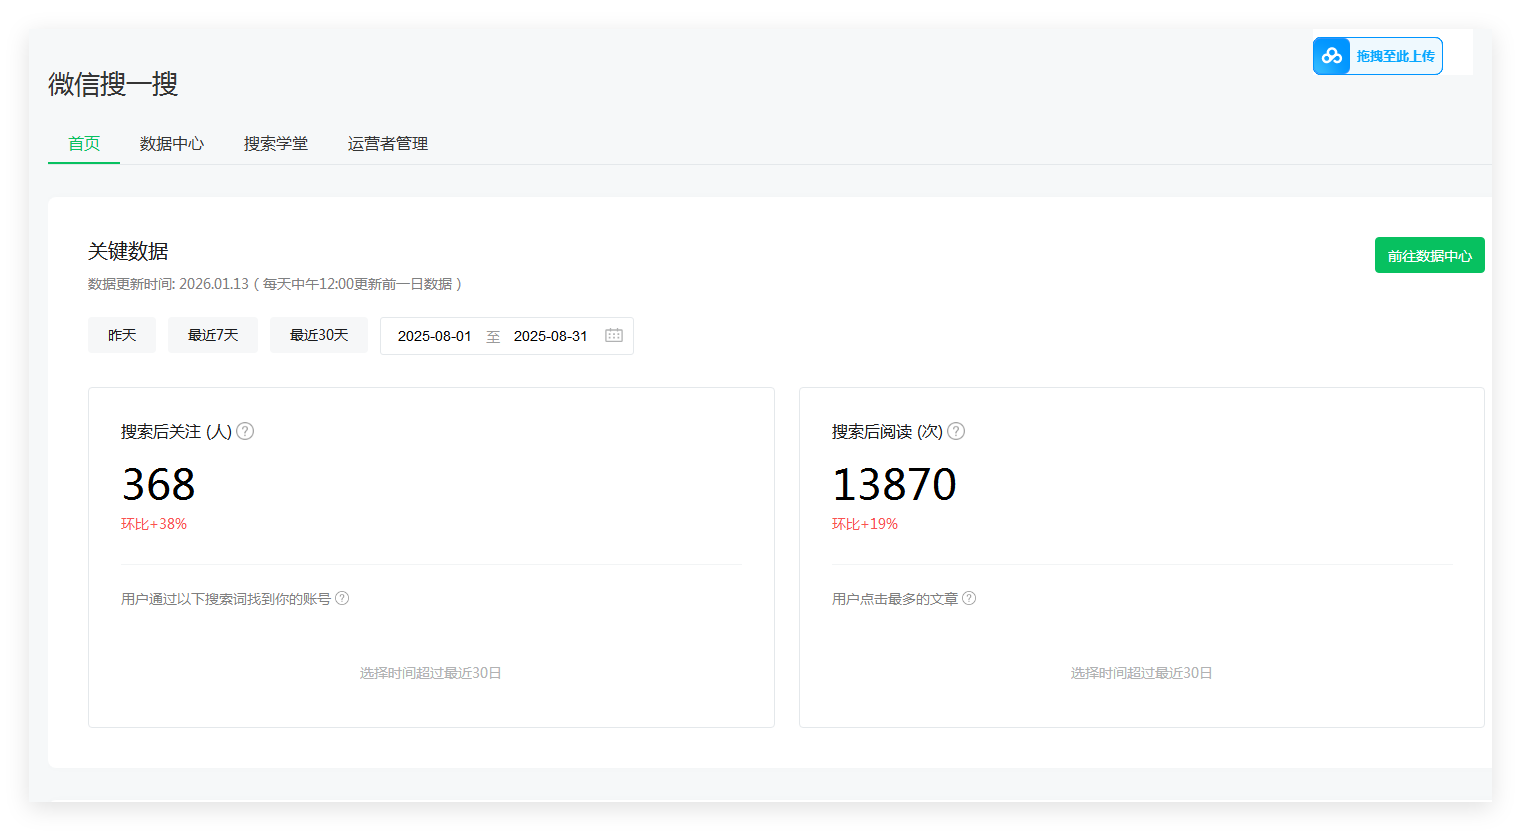Screen dimensions: 1521x831
Task: Open the date range calendar icon
Action: pos(614,335)
